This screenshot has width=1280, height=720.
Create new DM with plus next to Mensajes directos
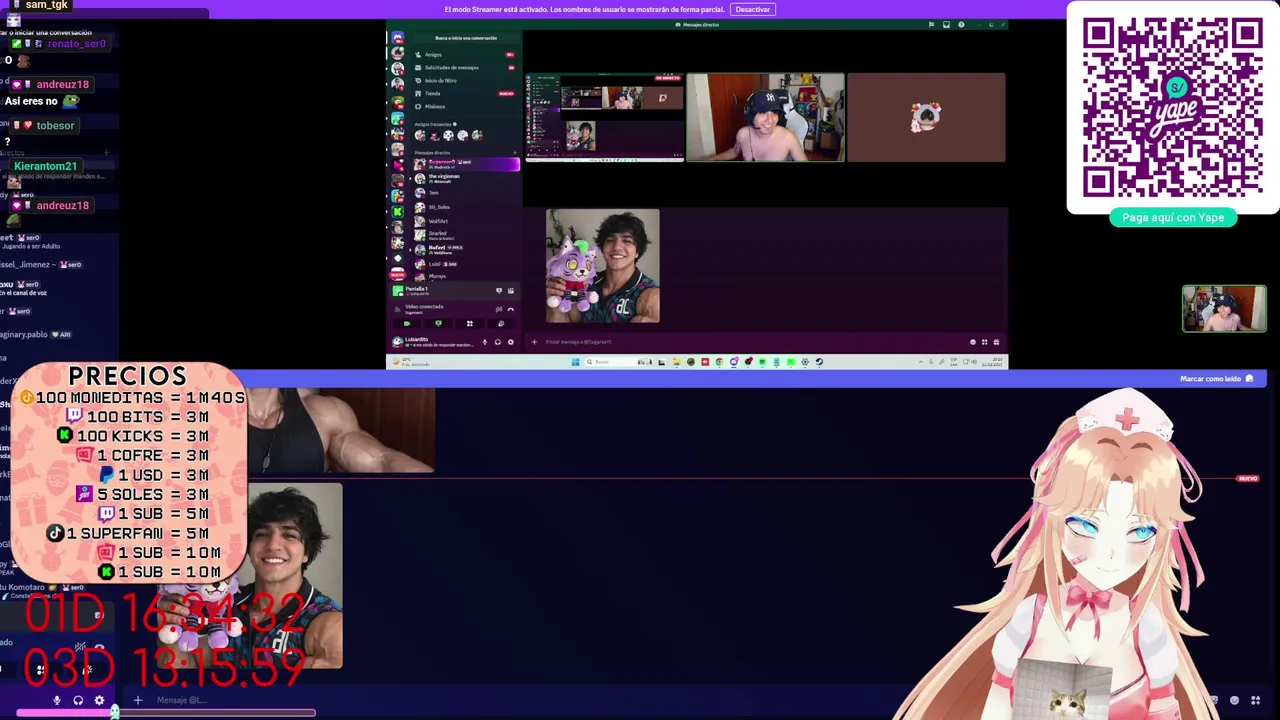coord(515,152)
